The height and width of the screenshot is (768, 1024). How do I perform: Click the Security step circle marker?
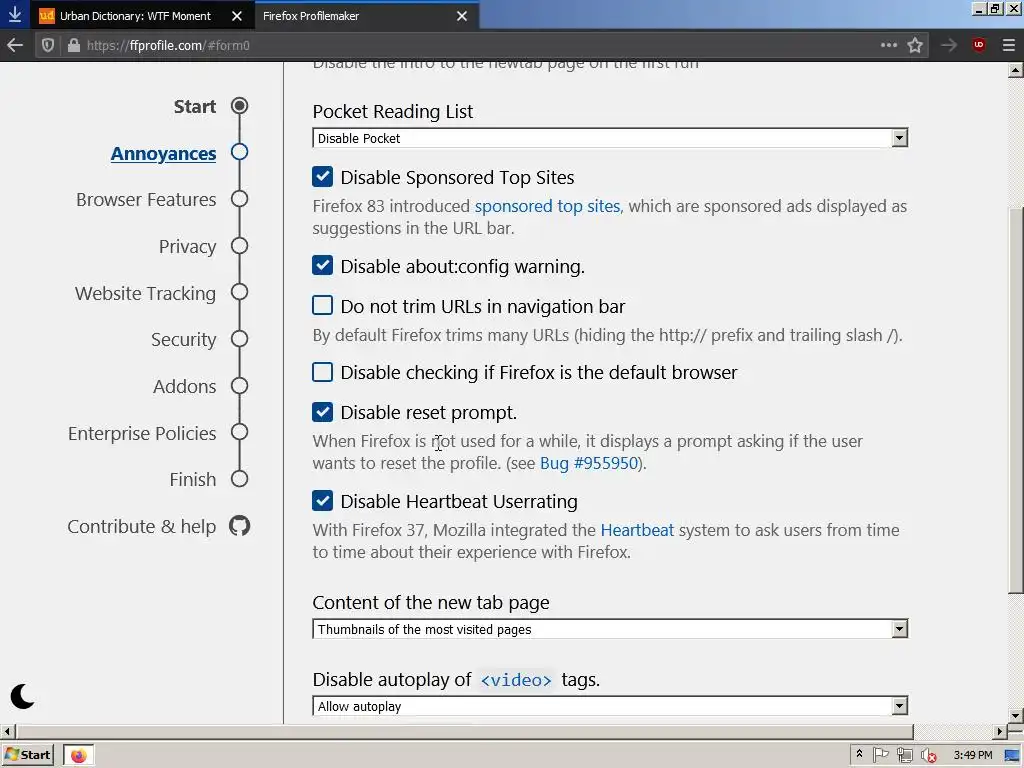tap(240, 339)
